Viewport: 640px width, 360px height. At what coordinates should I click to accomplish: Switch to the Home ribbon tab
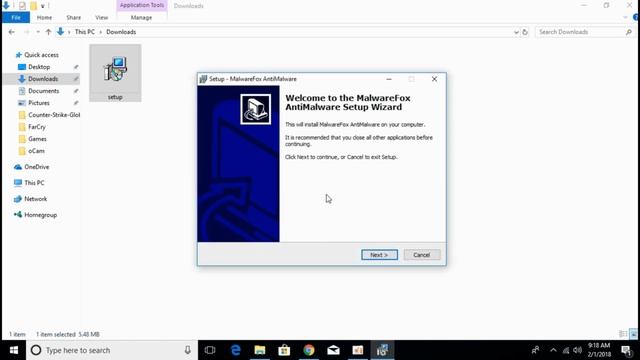click(44, 18)
